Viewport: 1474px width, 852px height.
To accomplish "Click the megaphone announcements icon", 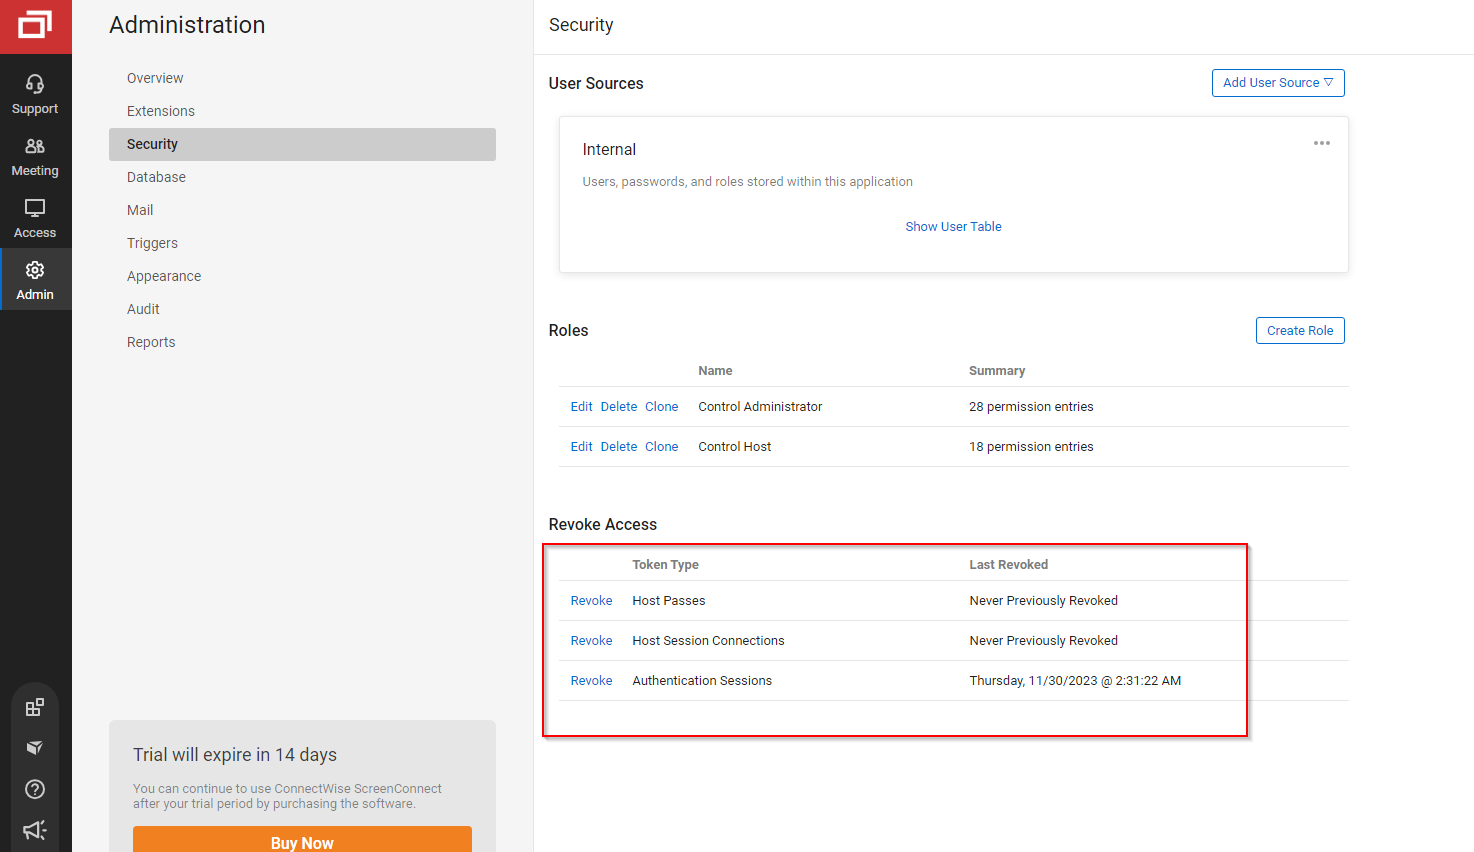I will pyautogui.click(x=35, y=830).
